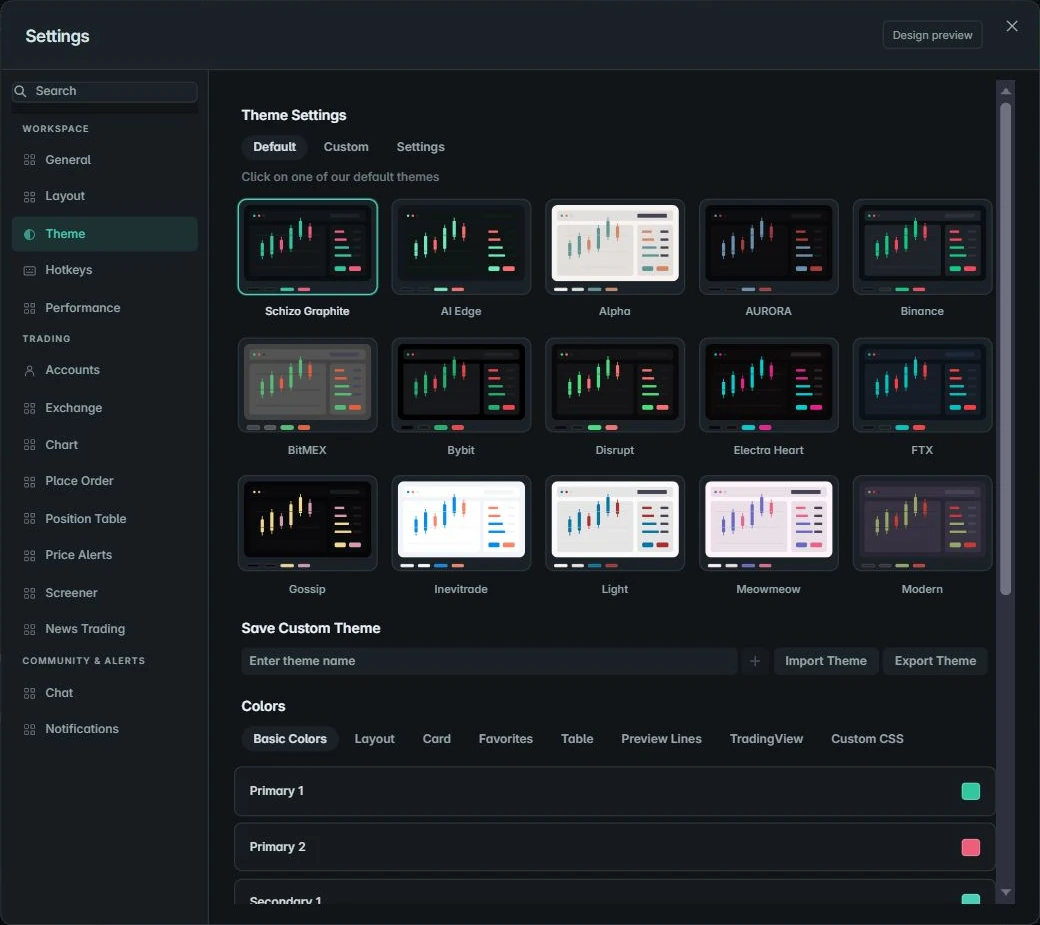
Task: Apply the Modern theme thumbnail
Action: coord(922,523)
